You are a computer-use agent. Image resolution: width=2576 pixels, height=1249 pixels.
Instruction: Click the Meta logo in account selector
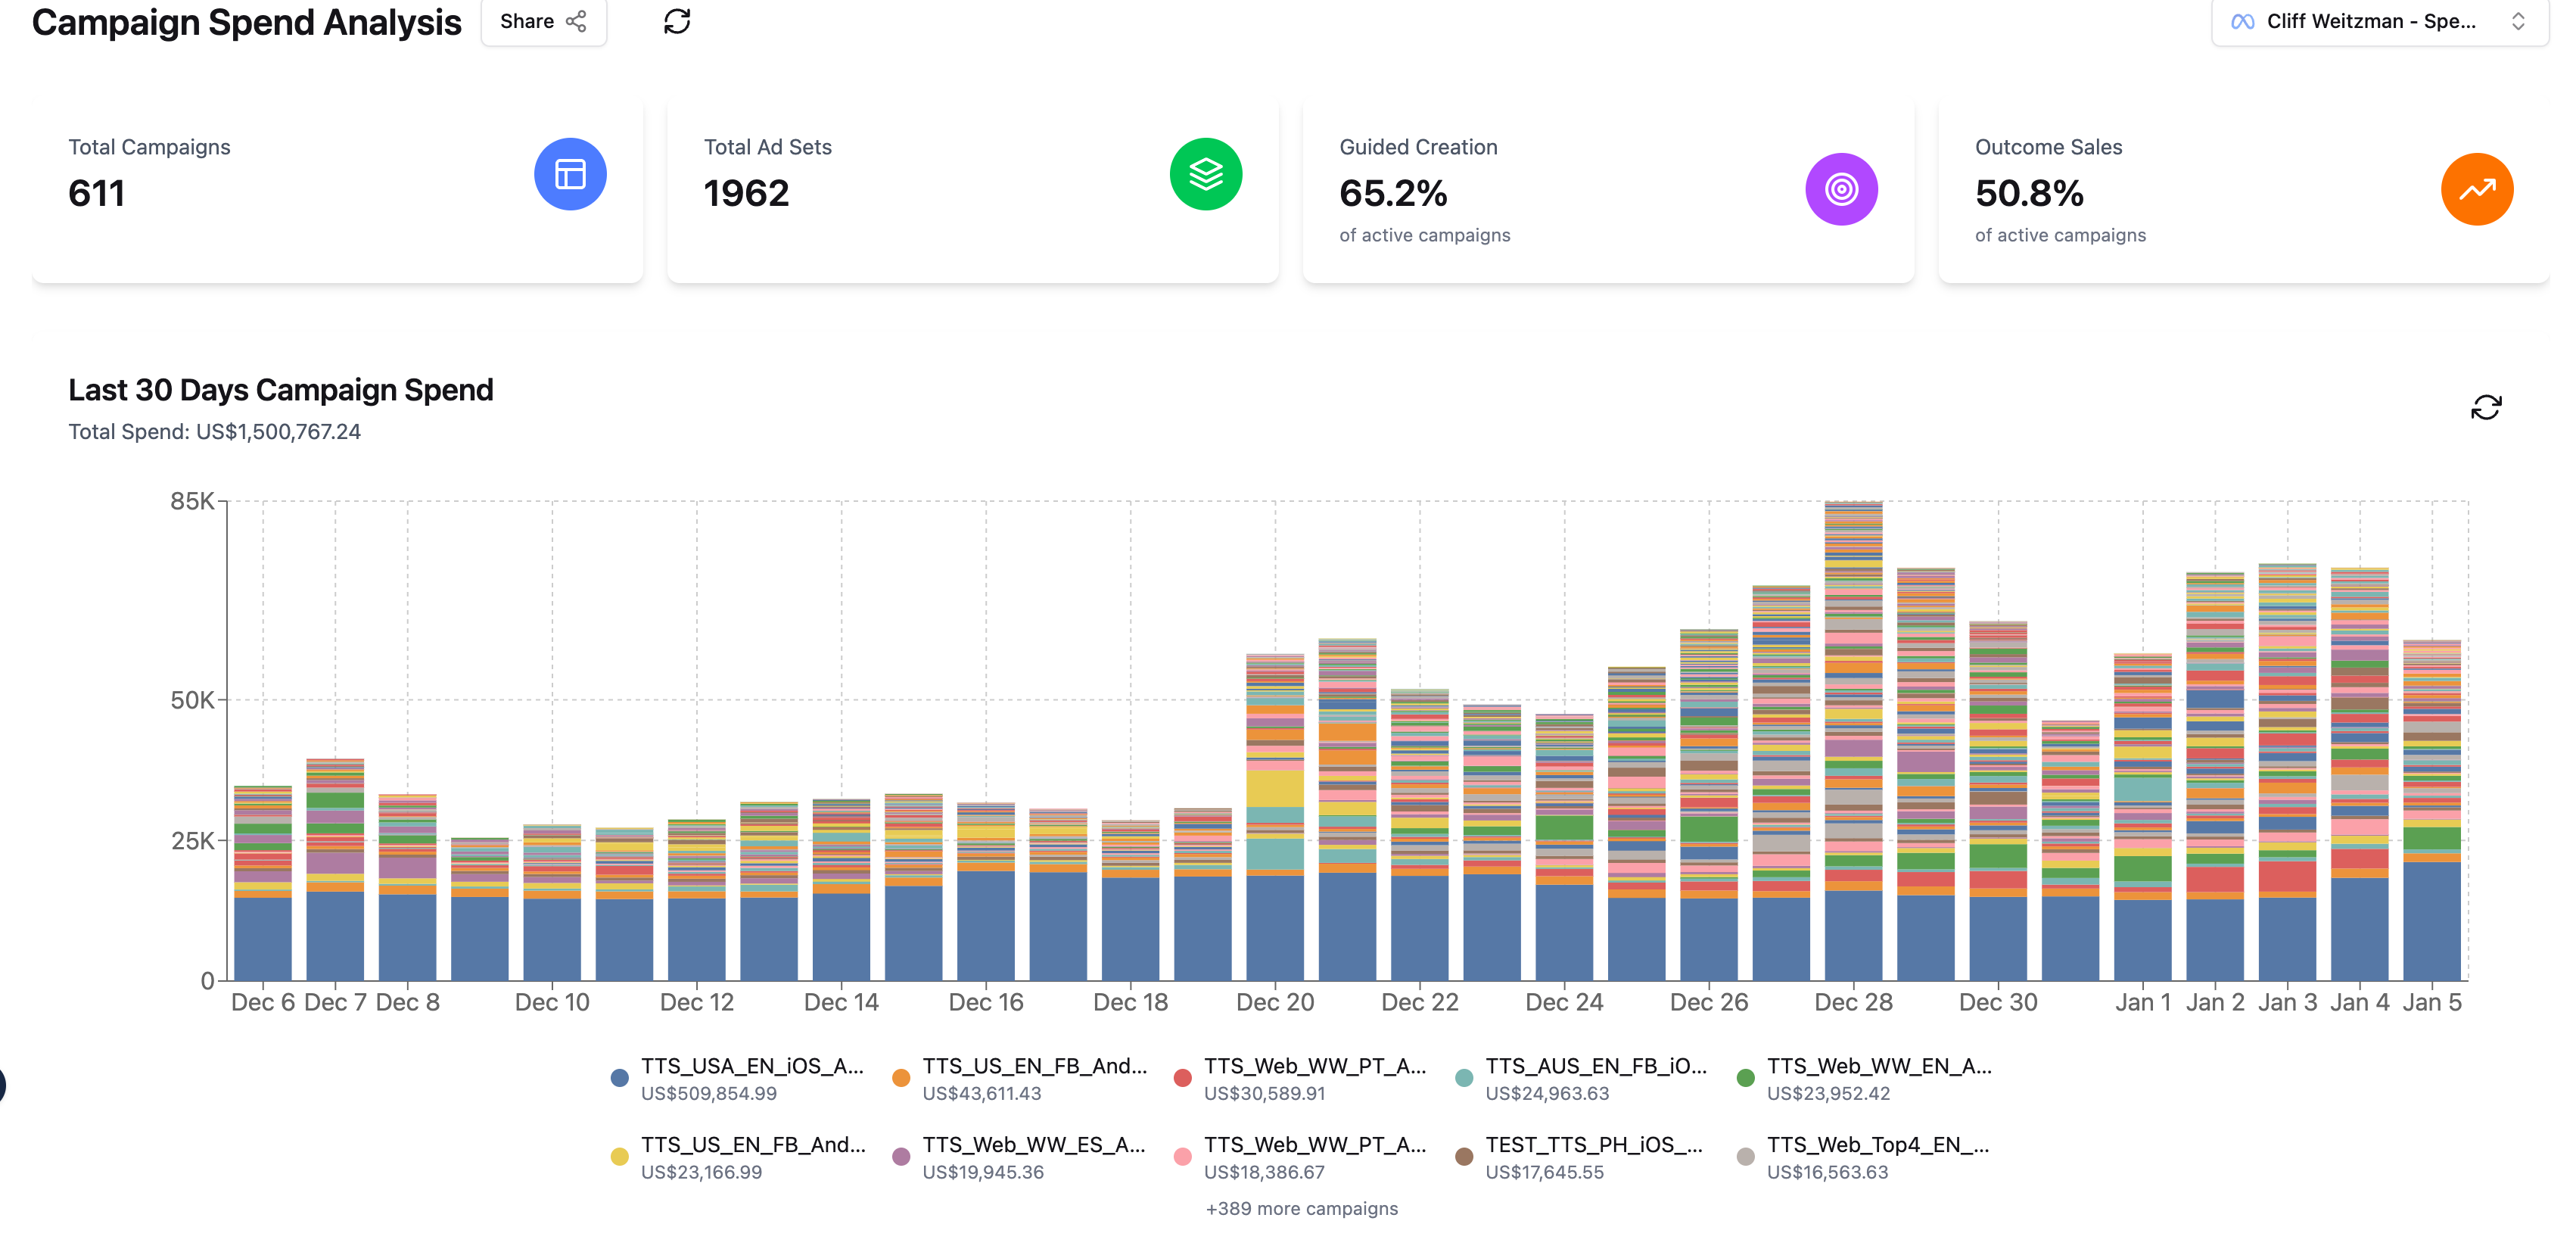2243,21
